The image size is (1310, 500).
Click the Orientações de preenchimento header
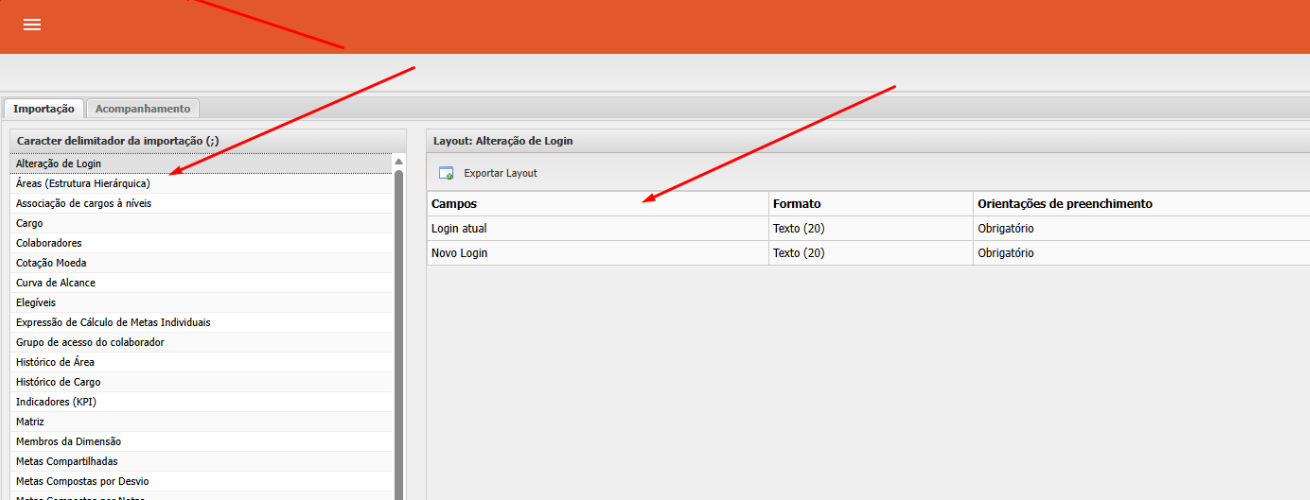click(x=1064, y=204)
